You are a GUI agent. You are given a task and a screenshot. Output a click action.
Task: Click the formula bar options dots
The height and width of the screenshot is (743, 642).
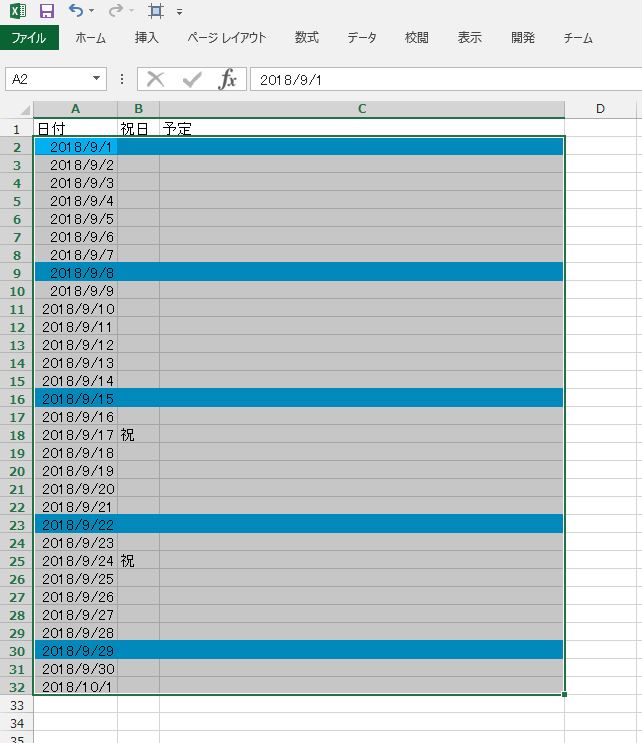pos(122,79)
